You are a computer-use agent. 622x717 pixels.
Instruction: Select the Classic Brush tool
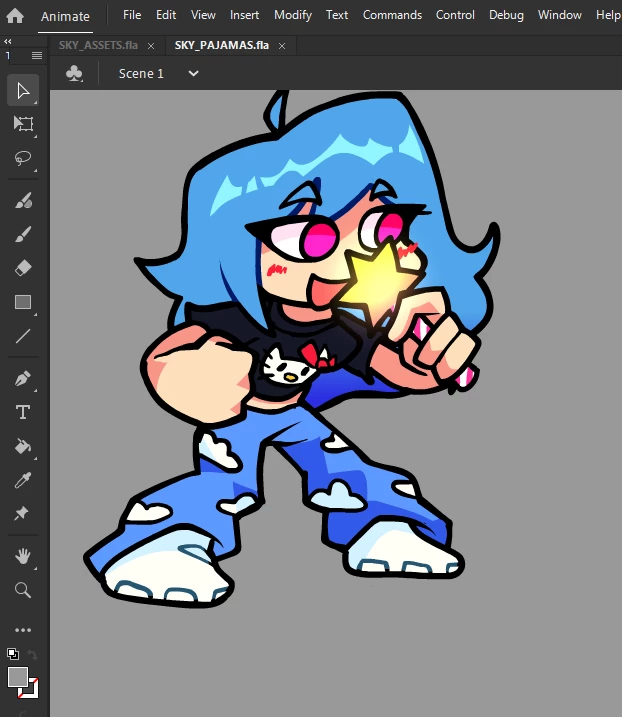[x=23, y=234]
